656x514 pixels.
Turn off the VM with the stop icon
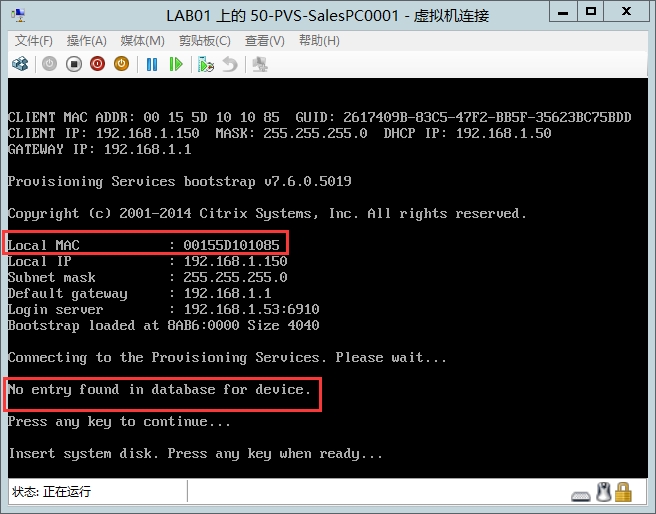click(74, 64)
